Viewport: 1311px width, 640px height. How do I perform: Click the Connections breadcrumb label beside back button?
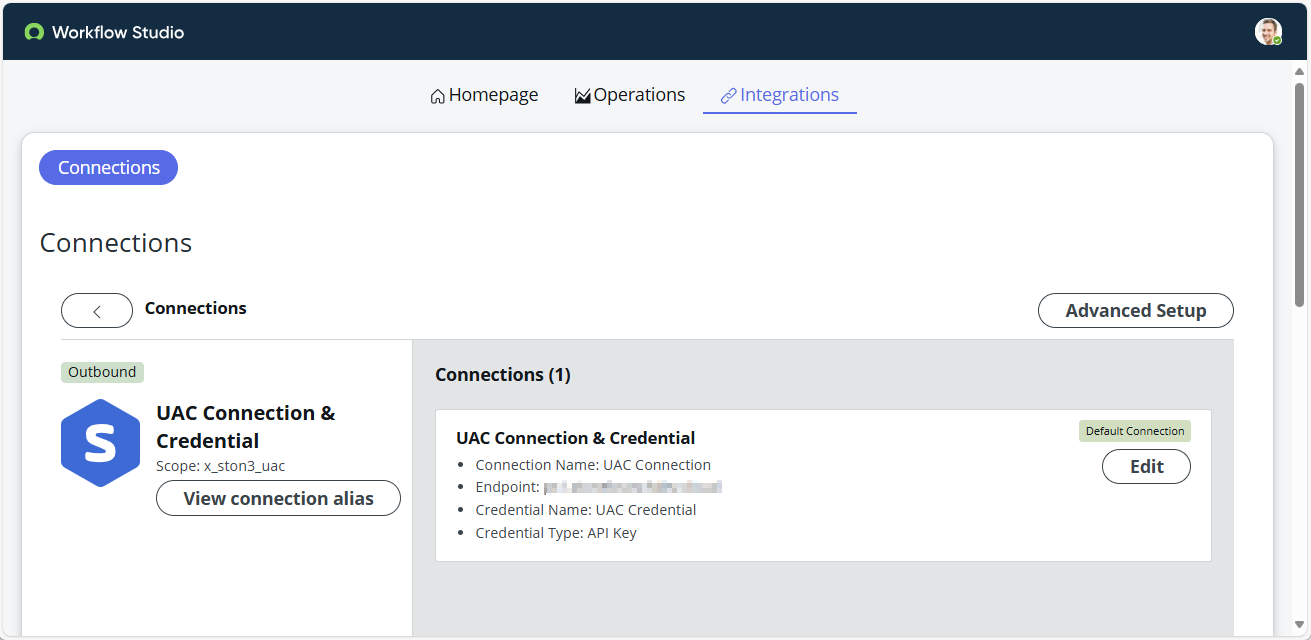pyautogui.click(x=196, y=308)
